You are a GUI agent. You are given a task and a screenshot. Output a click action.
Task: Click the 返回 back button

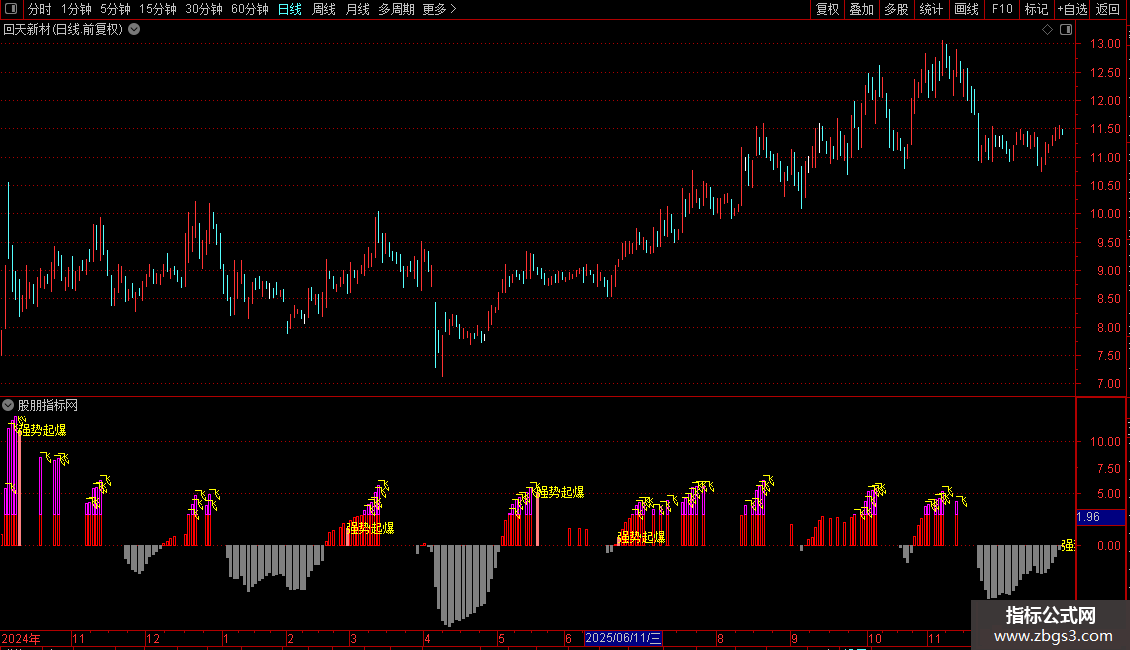tap(1108, 9)
